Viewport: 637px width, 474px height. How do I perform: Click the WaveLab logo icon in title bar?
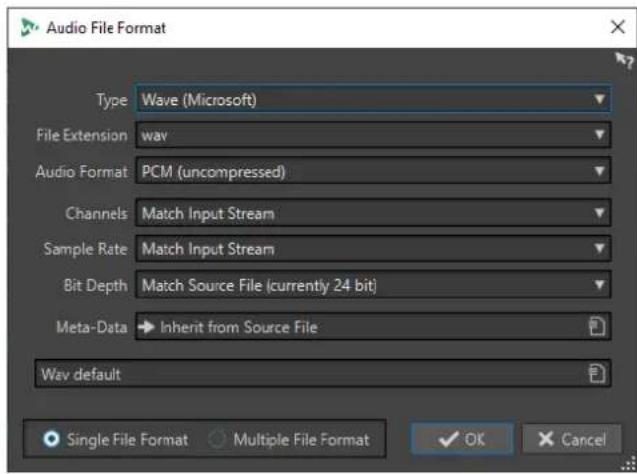(x=29, y=28)
